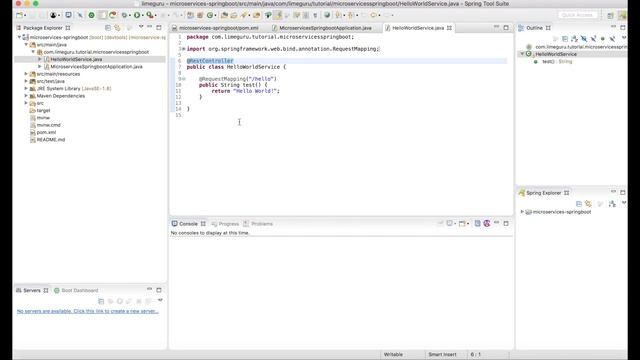Click Display Selected Console icon
The width and height of the screenshot is (640, 360).
[450, 223]
